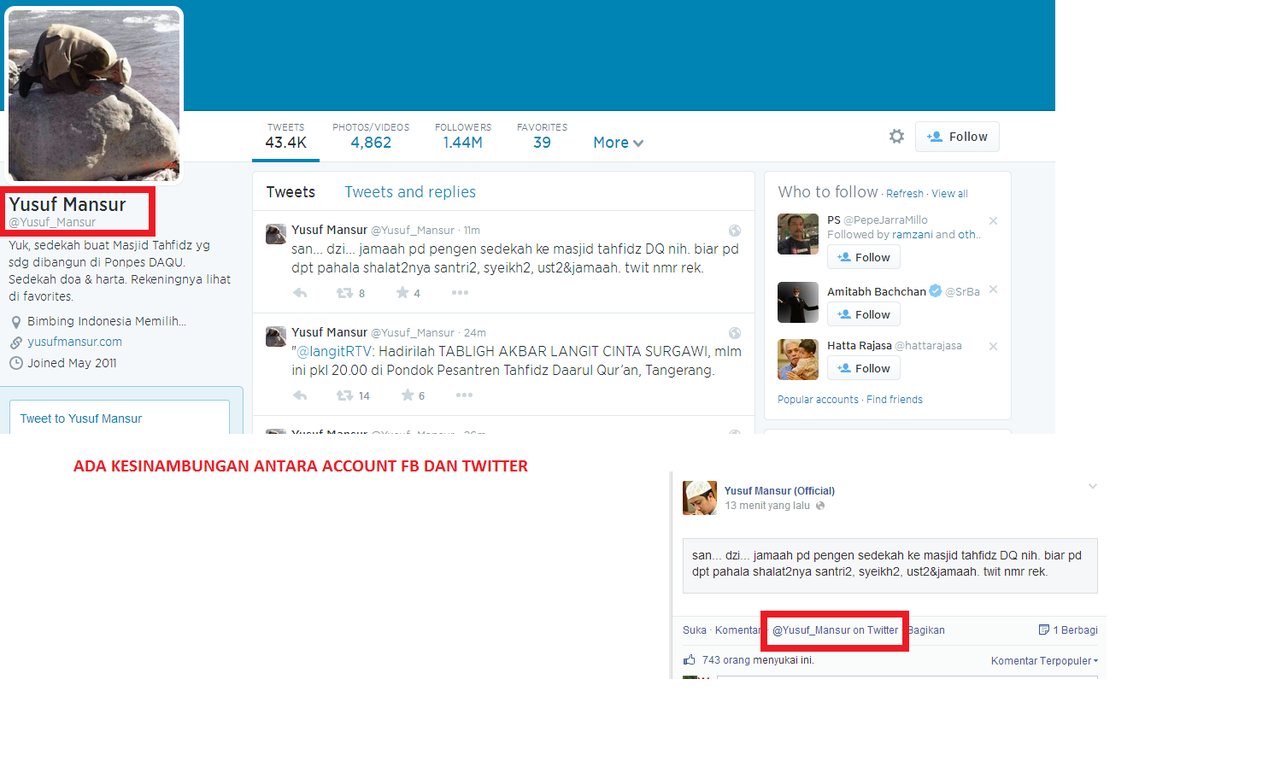Click globe icon on the 11m tweet

(735, 230)
